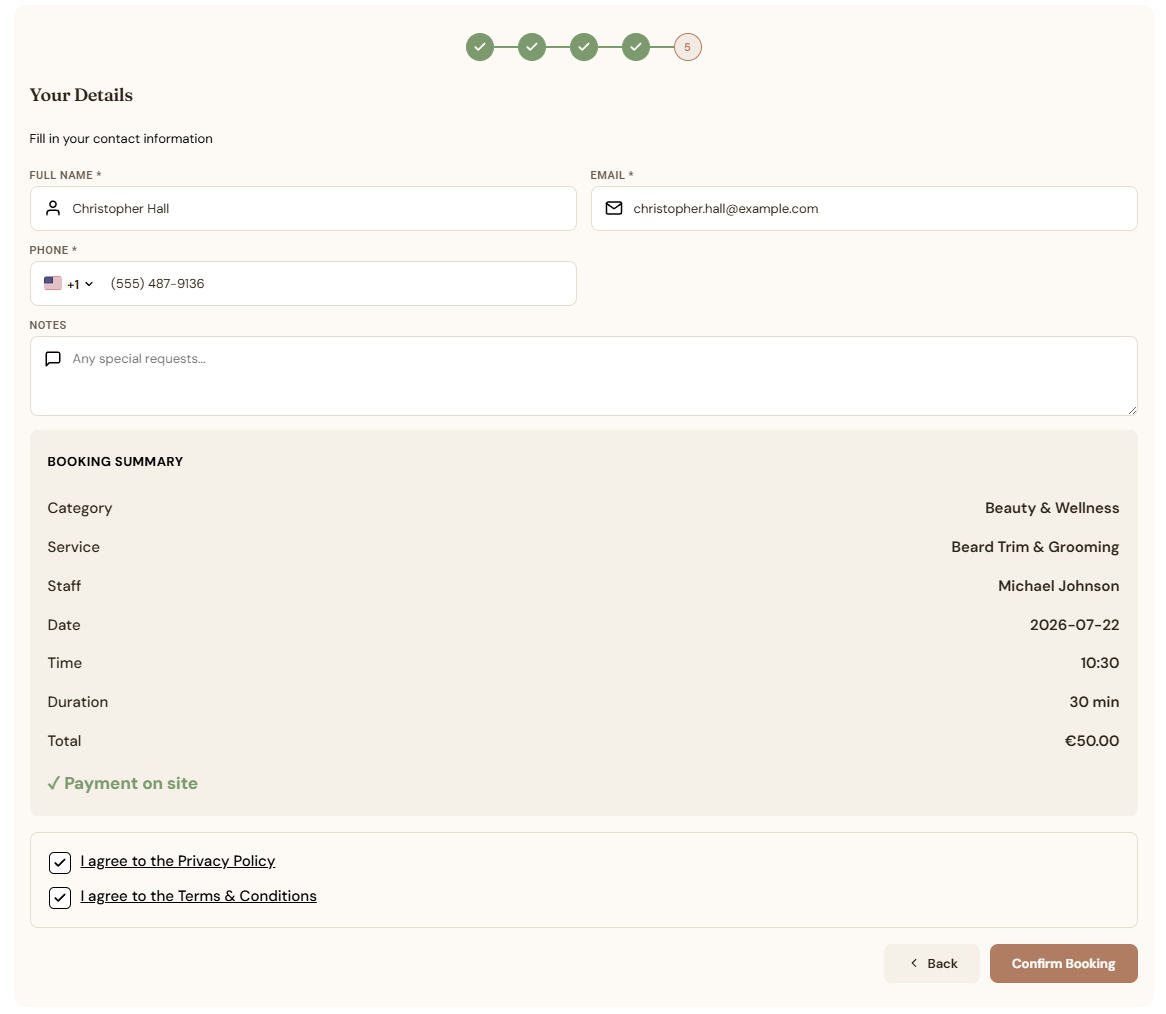Click the 'Category' summary row label
Image resolution: width=1166 pixels, height=1014 pixels.
tap(80, 508)
